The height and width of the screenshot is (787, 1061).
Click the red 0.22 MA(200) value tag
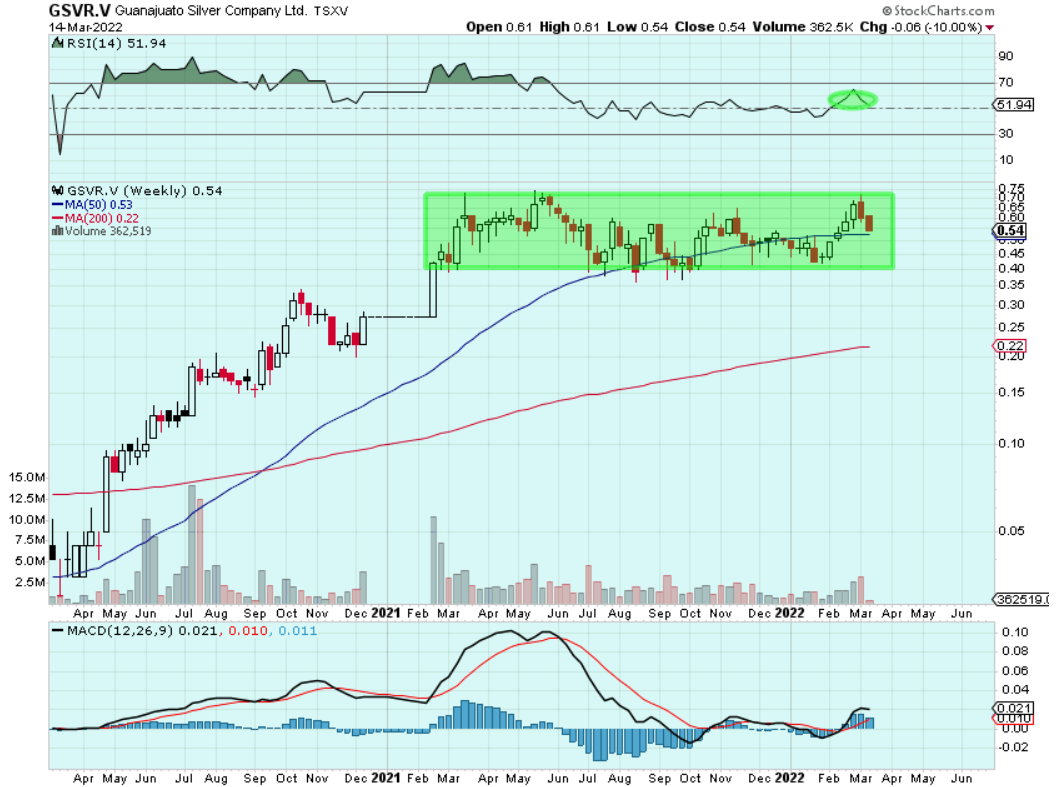click(x=1010, y=346)
